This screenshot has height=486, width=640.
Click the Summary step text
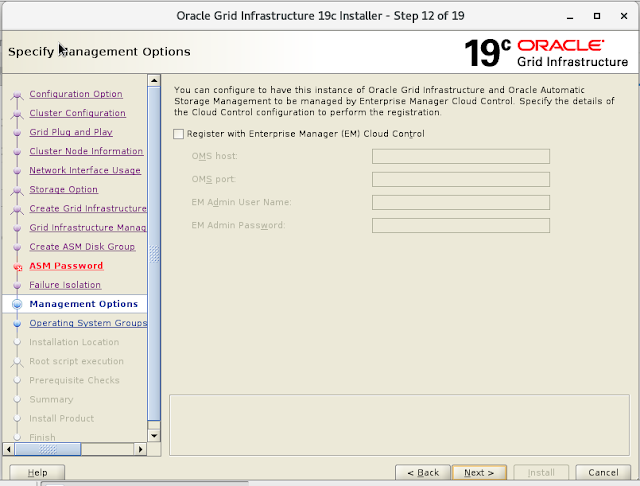(51, 399)
